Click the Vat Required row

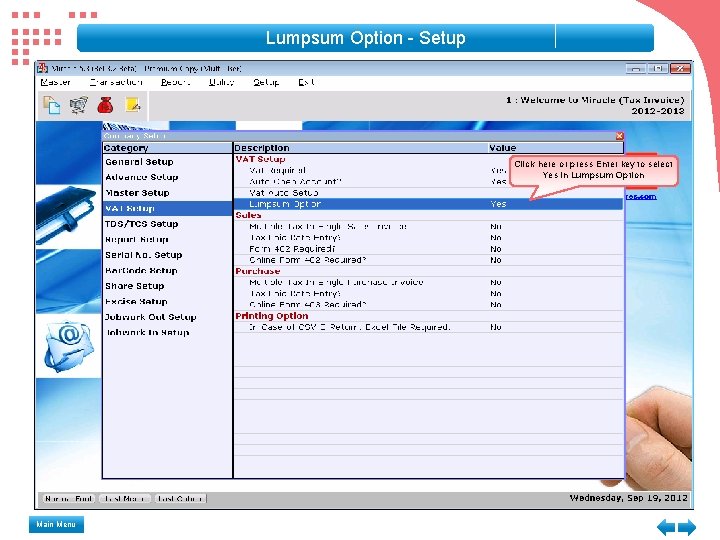(428, 170)
